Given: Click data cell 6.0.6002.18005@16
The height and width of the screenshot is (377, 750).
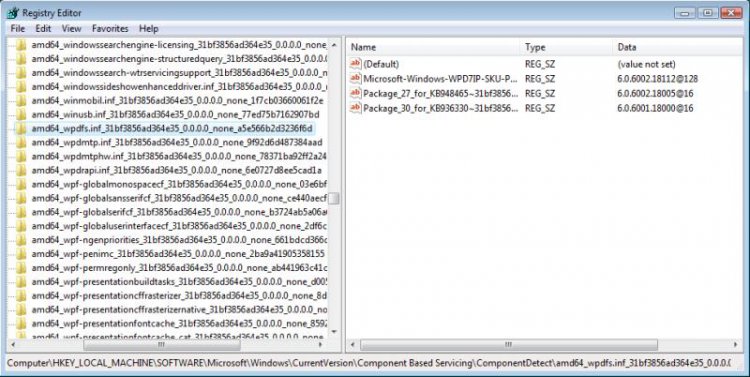Looking at the screenshot, I should 655,93.
